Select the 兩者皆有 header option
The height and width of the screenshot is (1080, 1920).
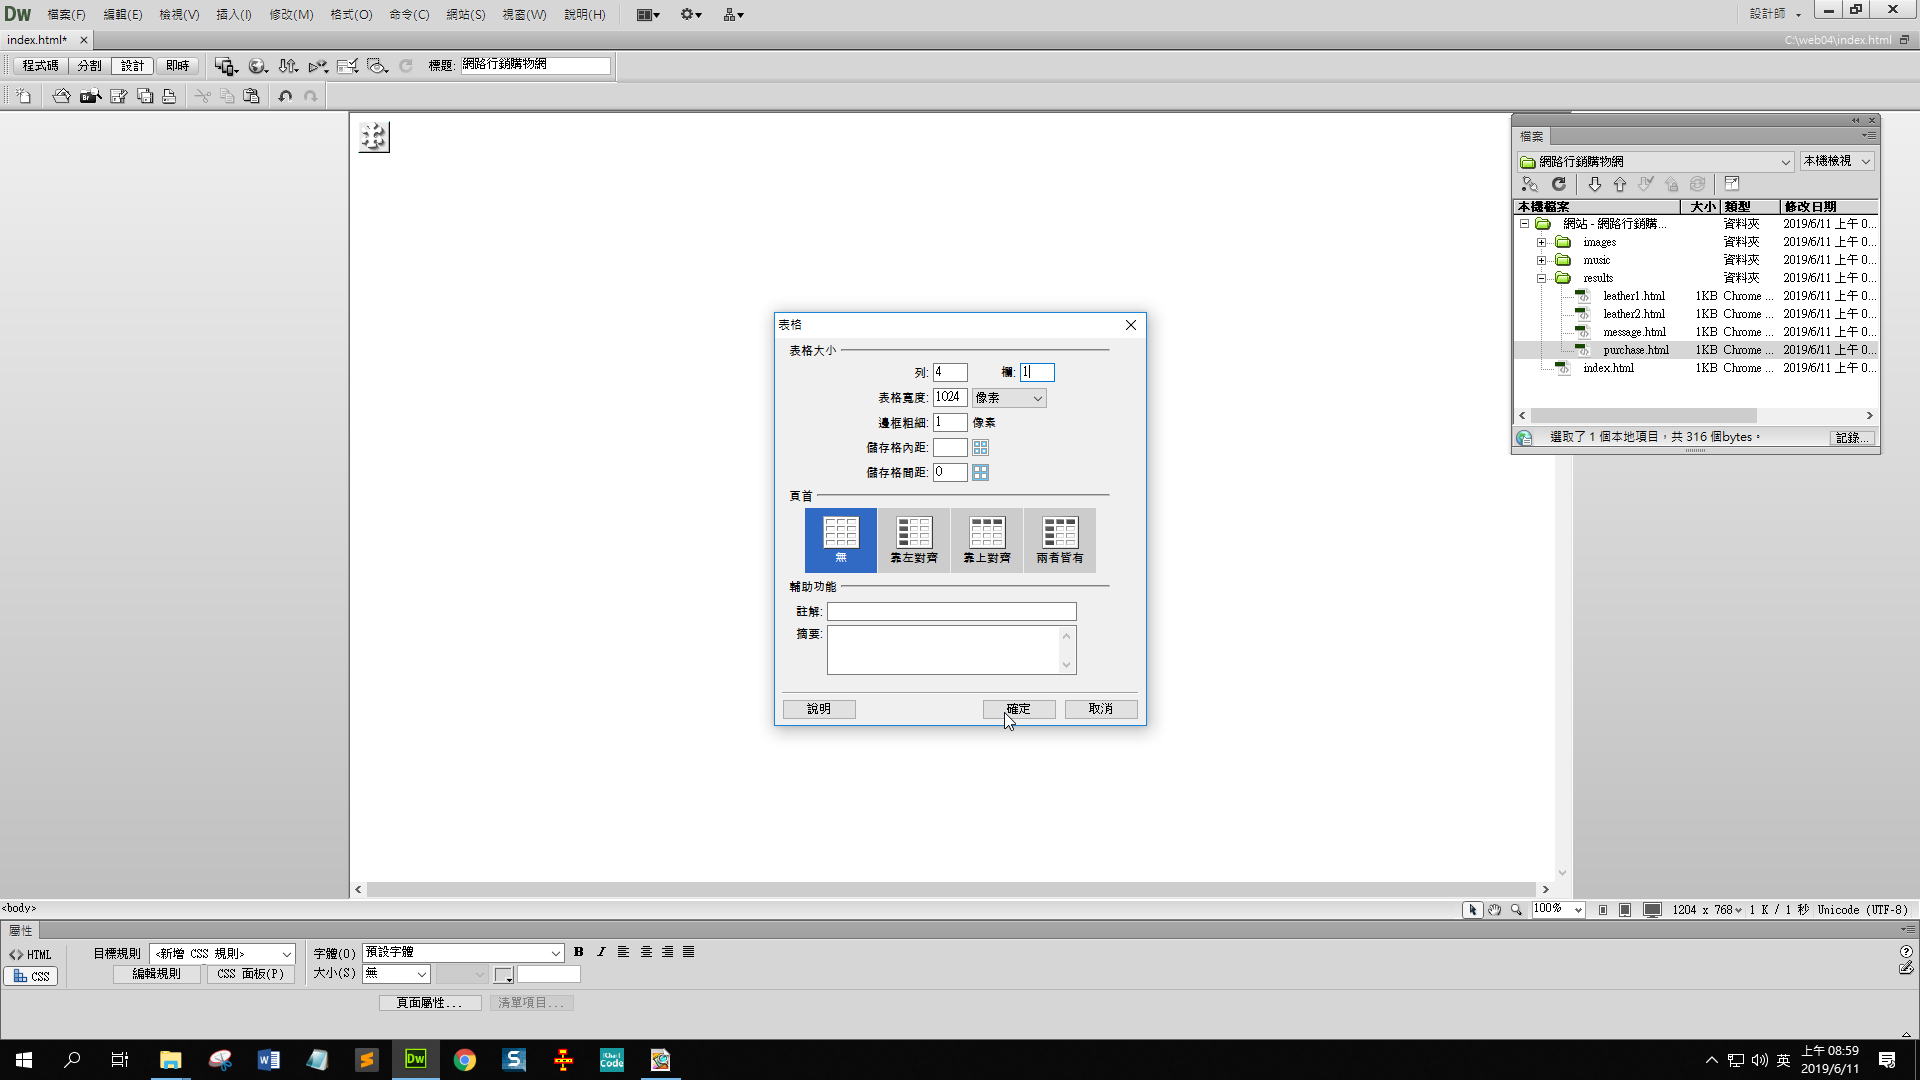click(x=1059, y=540)
